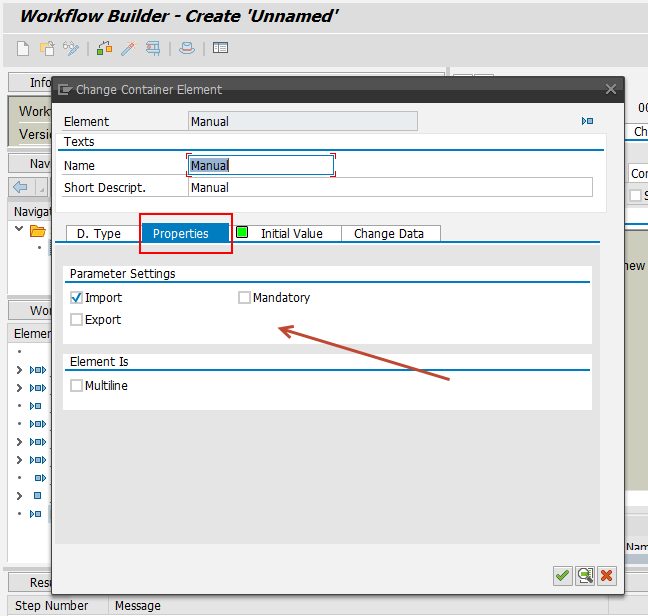
Task: Click the check/test icon beside green checkmark
Action: coord(585,575)
